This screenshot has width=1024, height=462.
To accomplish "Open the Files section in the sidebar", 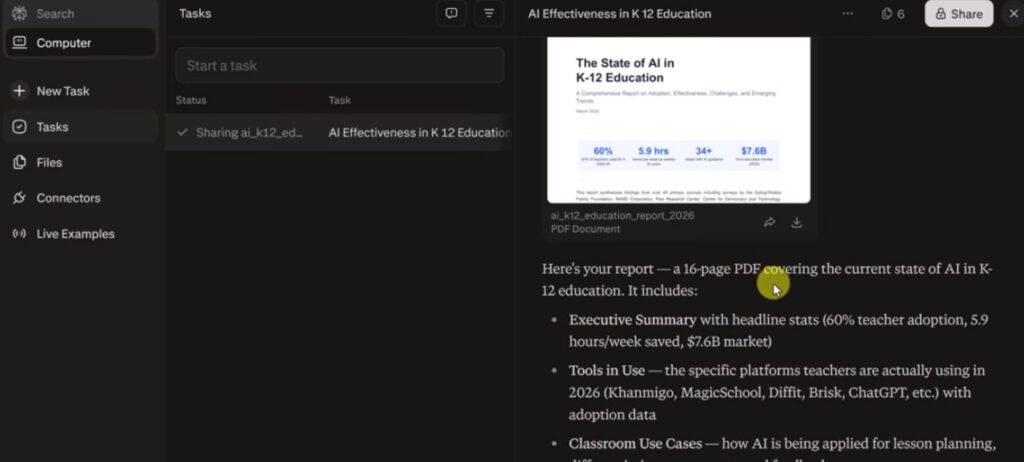I will pos(48,162).
